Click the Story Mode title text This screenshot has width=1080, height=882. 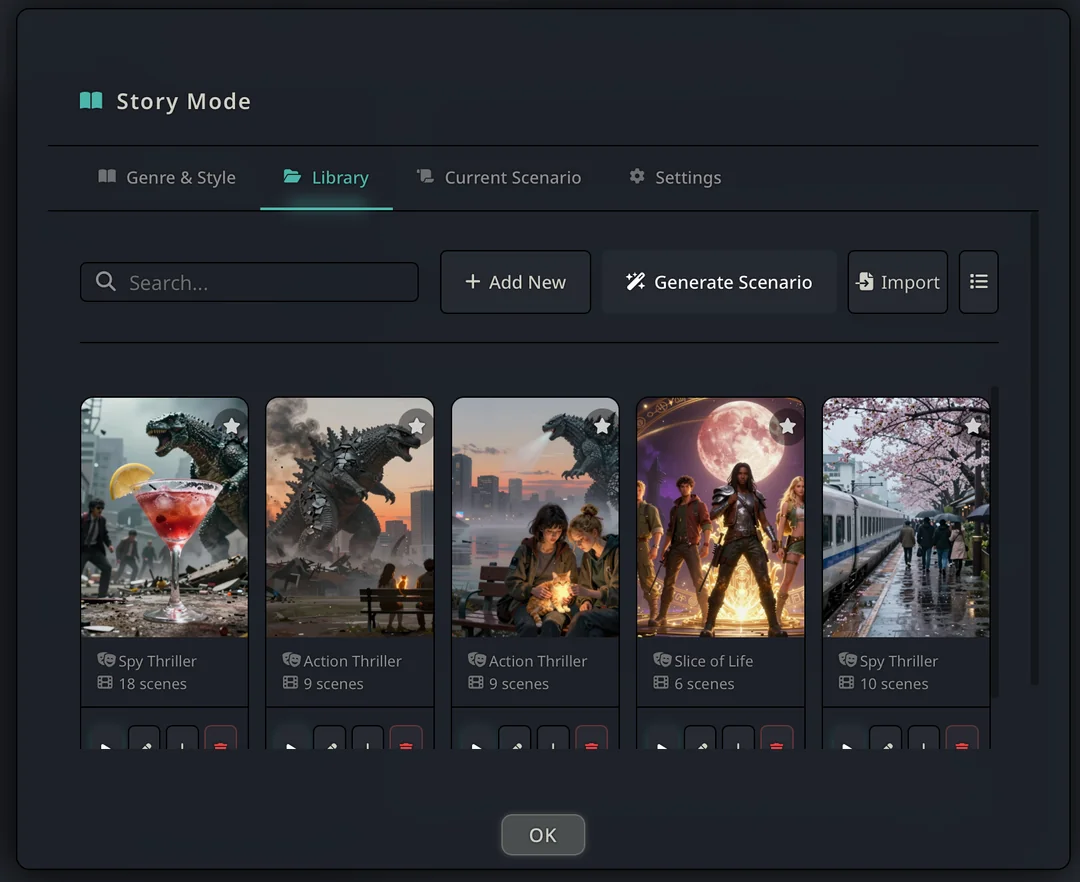(183, 101)
